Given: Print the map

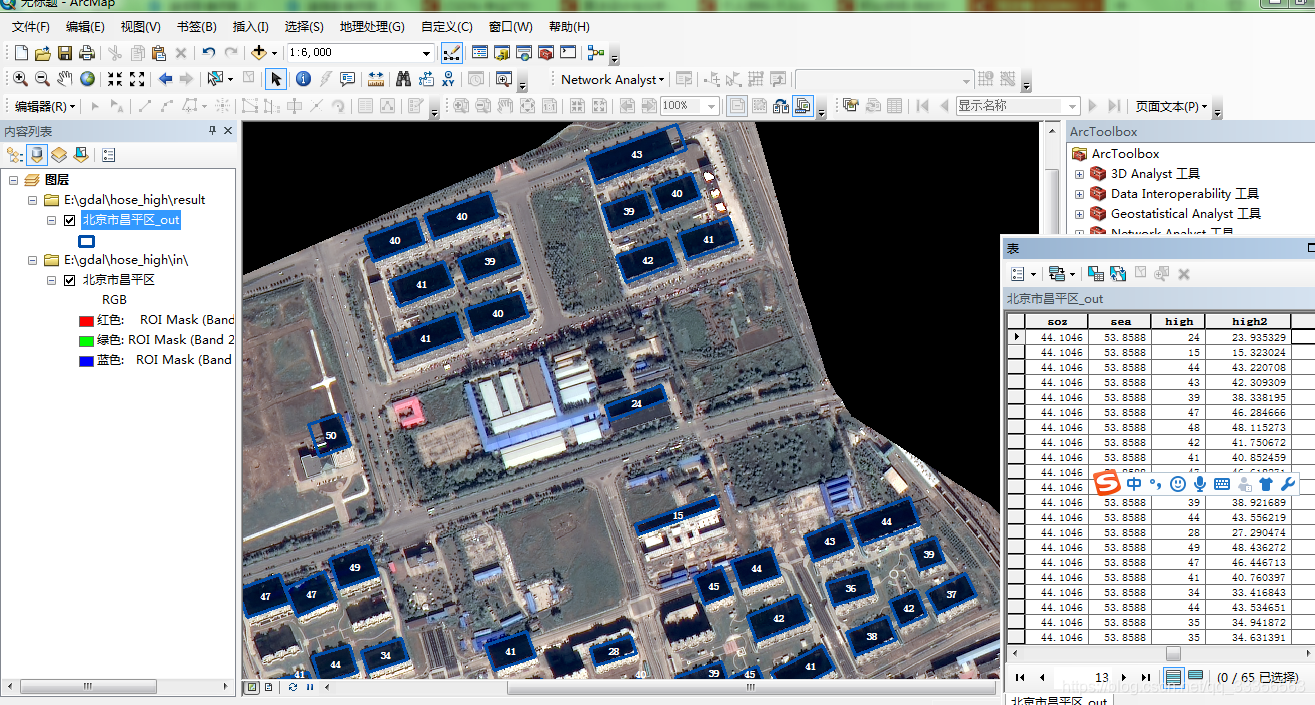Looking at the screenshot, I should [x=87, y=53].
